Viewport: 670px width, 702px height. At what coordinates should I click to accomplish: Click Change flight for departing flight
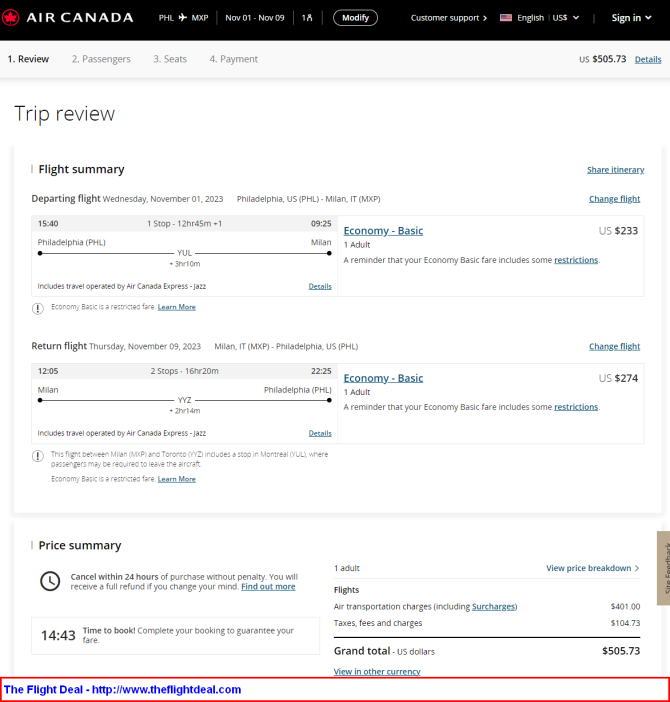click(614, 199)
